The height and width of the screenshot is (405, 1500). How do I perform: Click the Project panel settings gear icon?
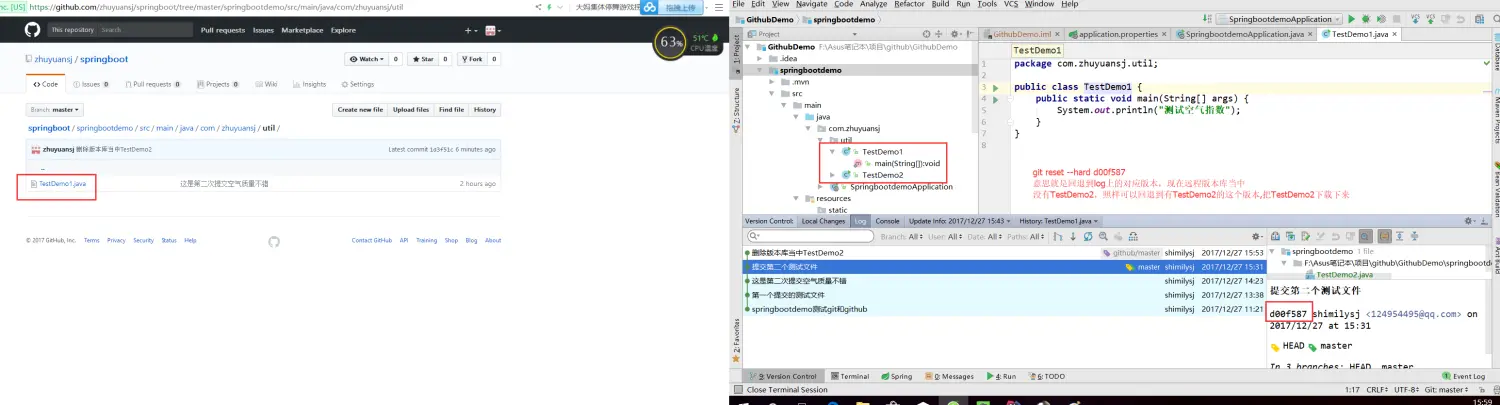(955, 34)
